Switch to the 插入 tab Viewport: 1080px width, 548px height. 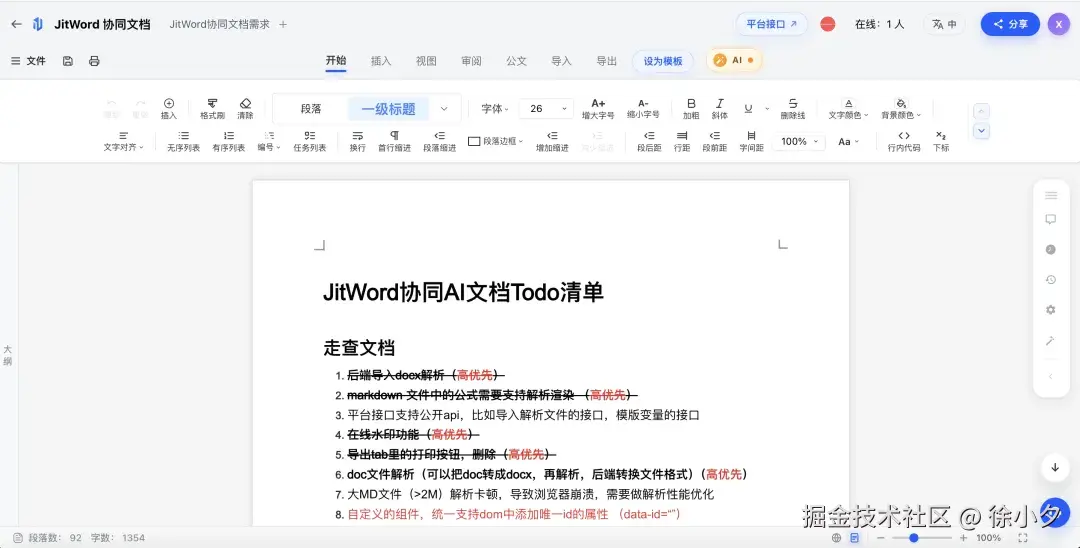(x=381, y=61)
